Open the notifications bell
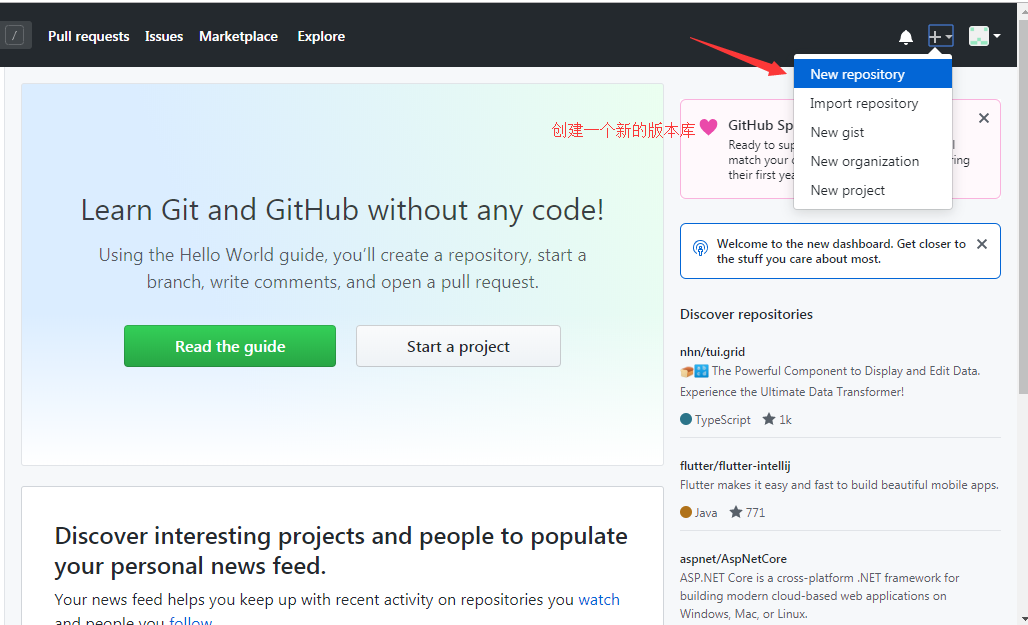This screenshot has width=1028, height=625. (x=905, y=37)
